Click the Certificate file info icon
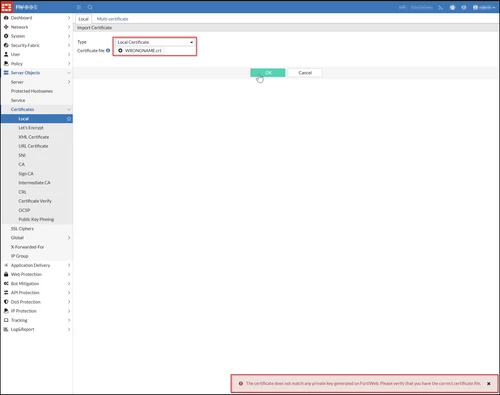500x395 pixels. coord(108,51)
